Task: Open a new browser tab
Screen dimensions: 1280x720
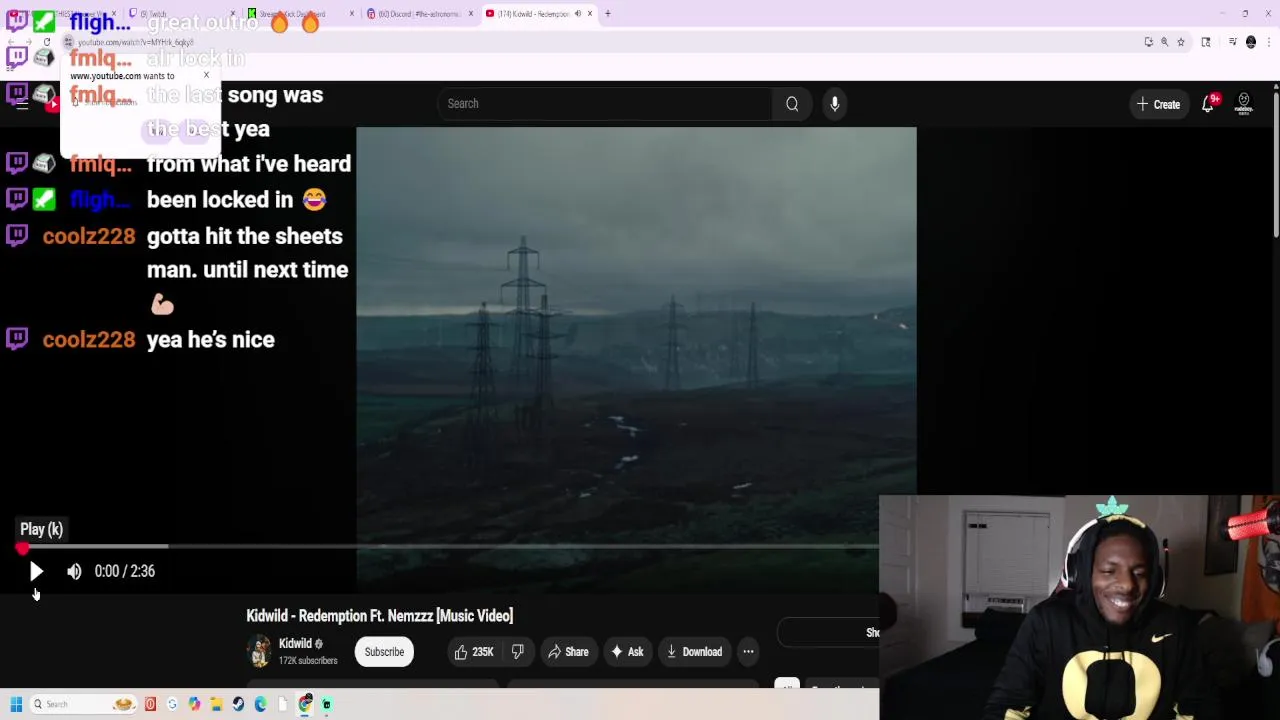Action: (x=607, y=14)
